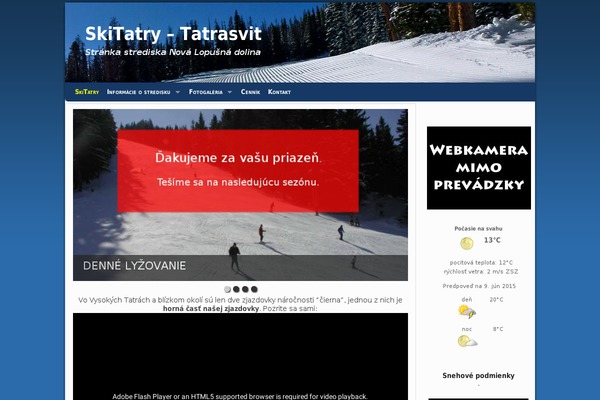The image size is (600, 400).
Task: Click the Adobe Flash Player required message
Action: point(240,396)
